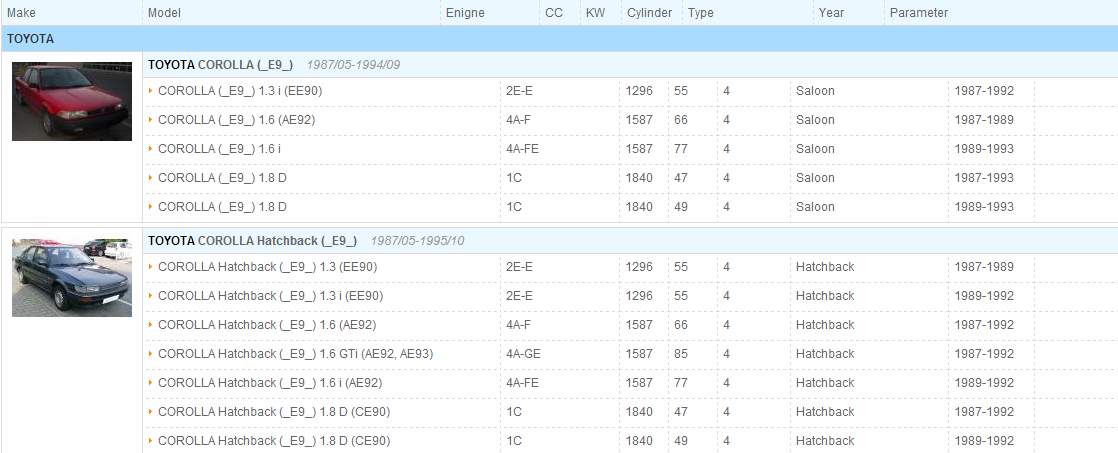
Task: Open COROLLA Hatchback 1.6 GTi (AE92, AE93) link
Action: [295, 354]
